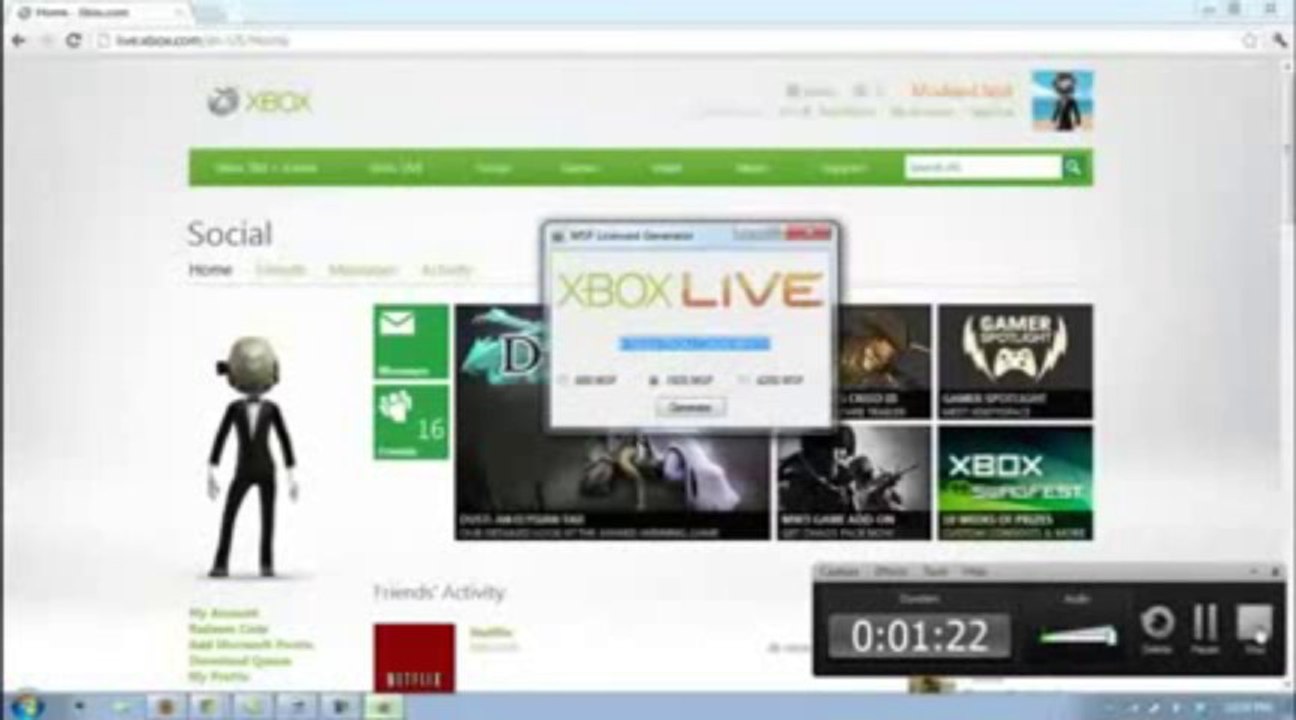The width and height of the screenshot is (1296, 720).
Task: Click the suited avatar figure
Action: (x=252, y=457)
